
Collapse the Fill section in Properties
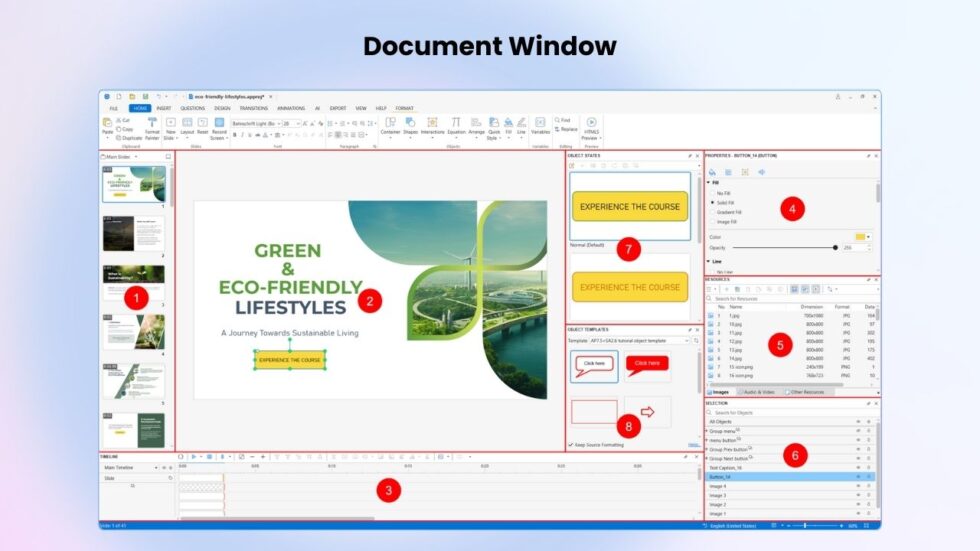pos(708,182)
